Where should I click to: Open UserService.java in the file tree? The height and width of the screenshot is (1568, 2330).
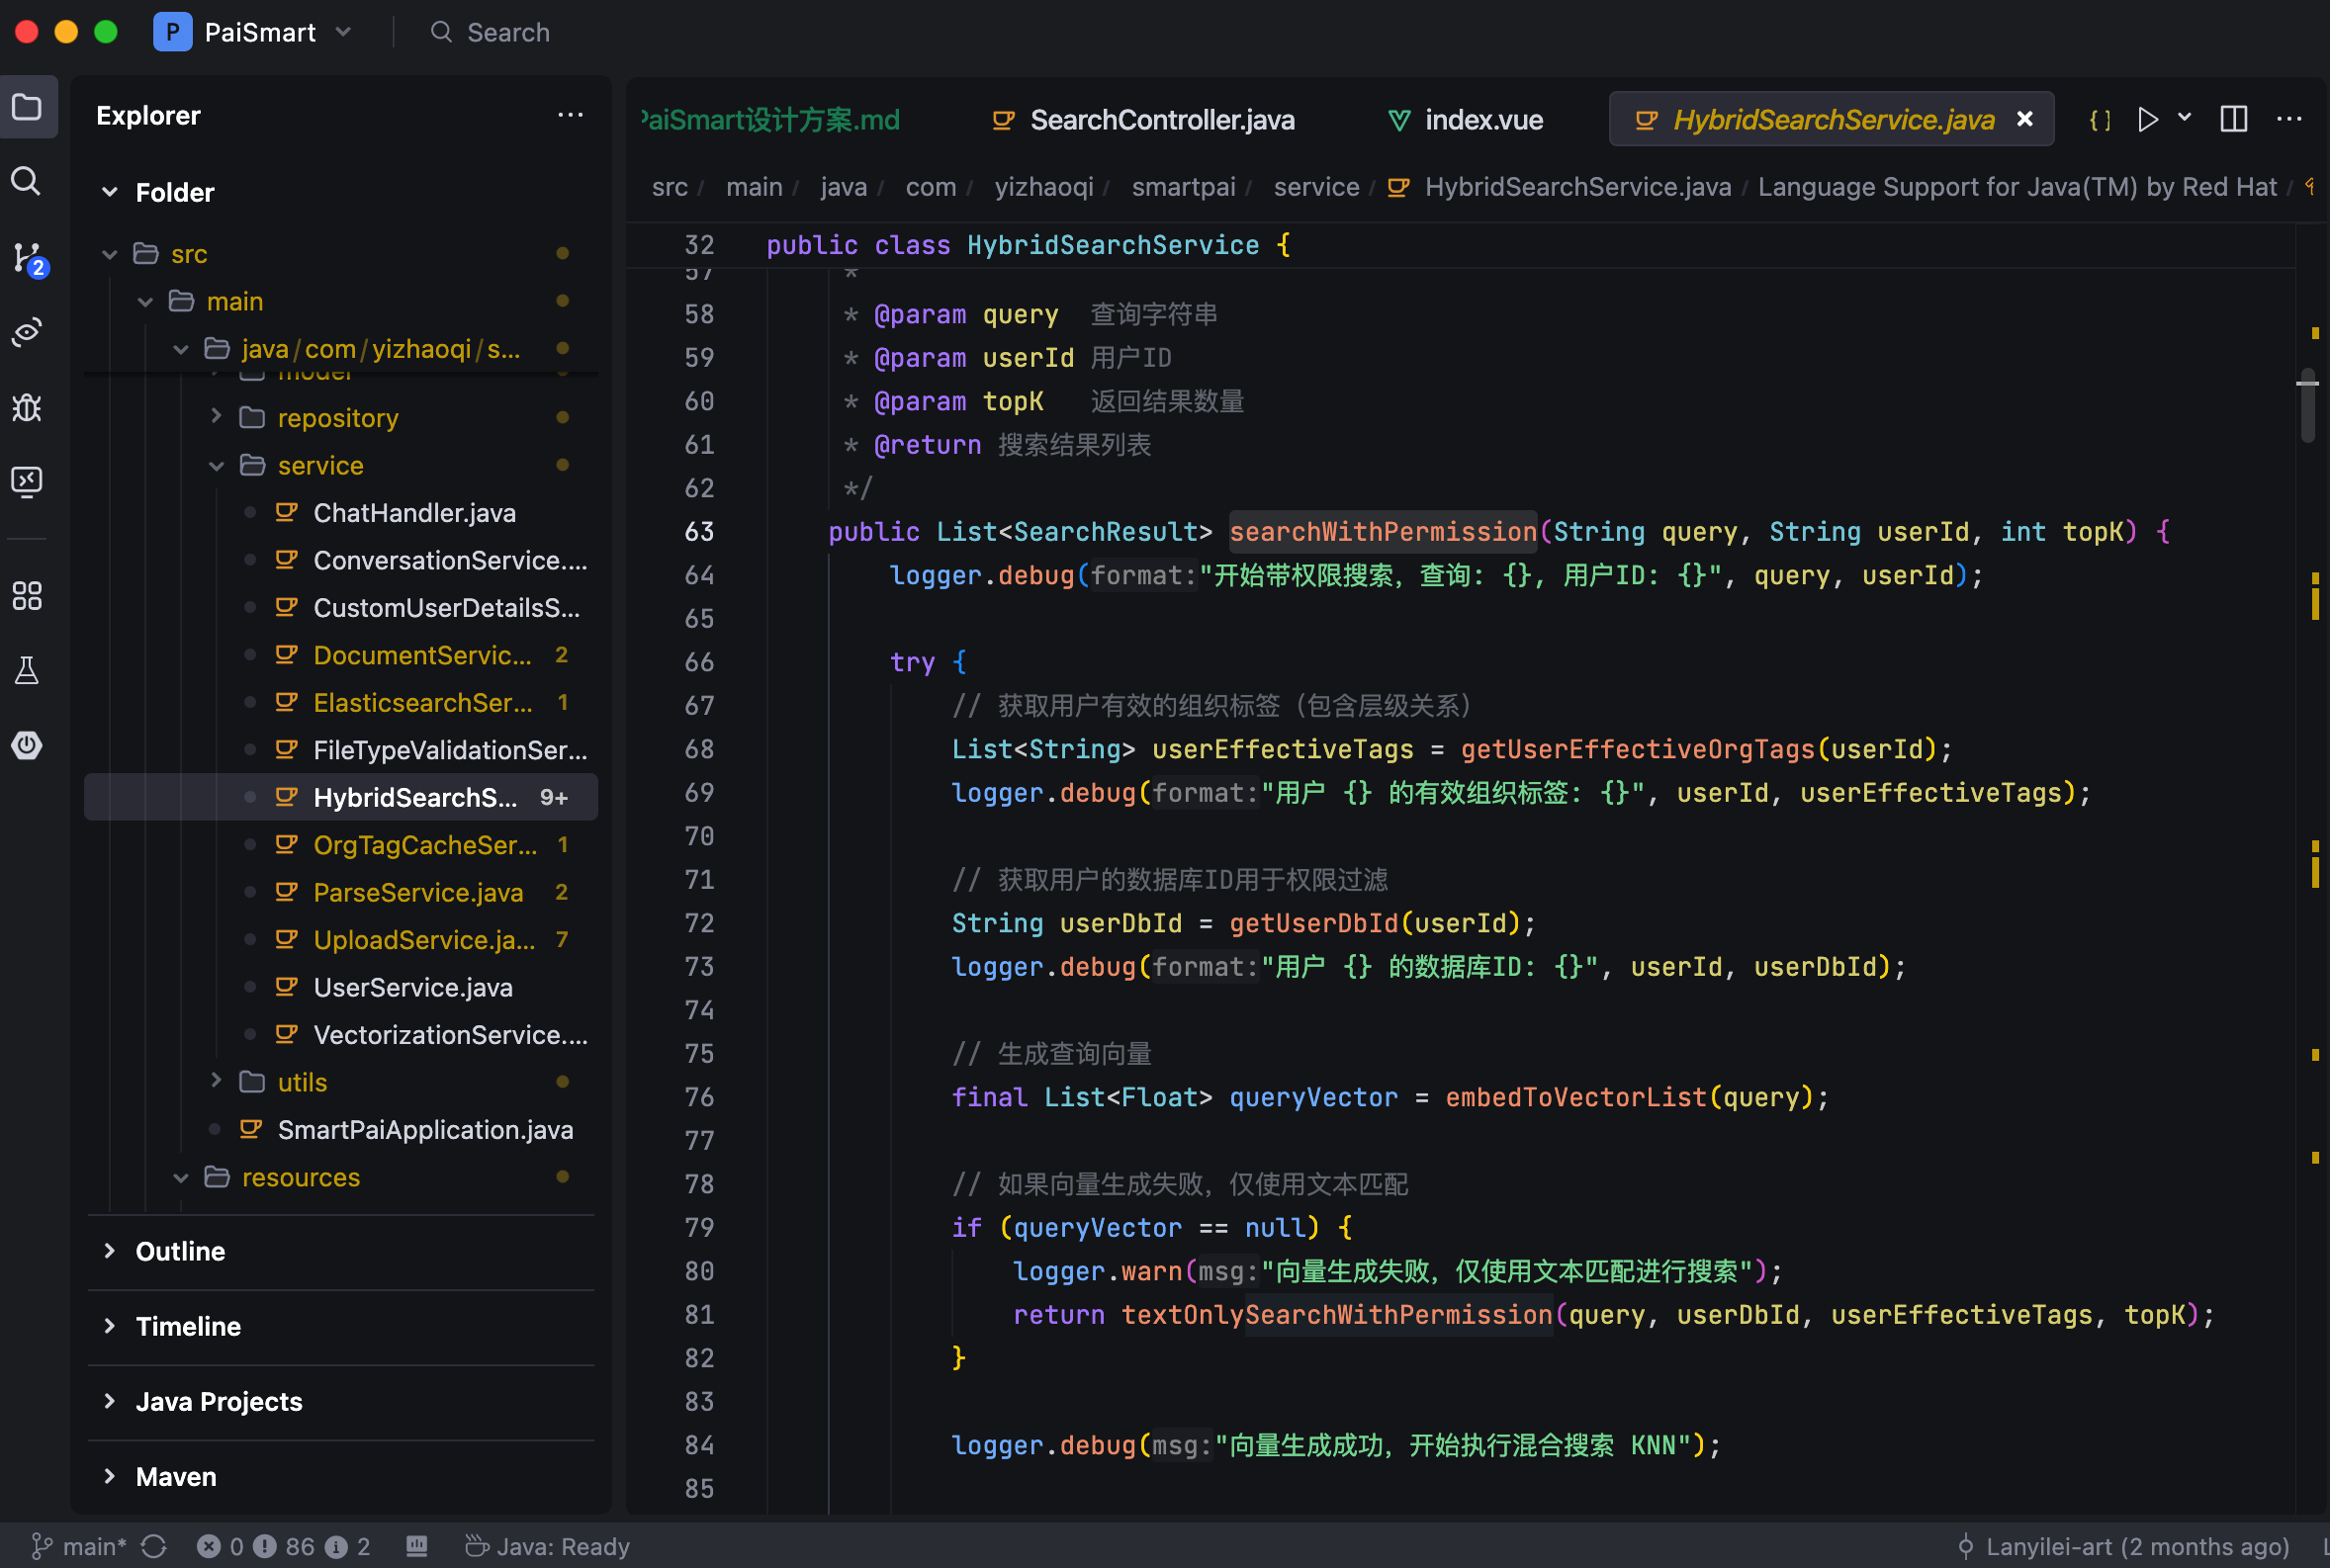(x=412, y=987)
